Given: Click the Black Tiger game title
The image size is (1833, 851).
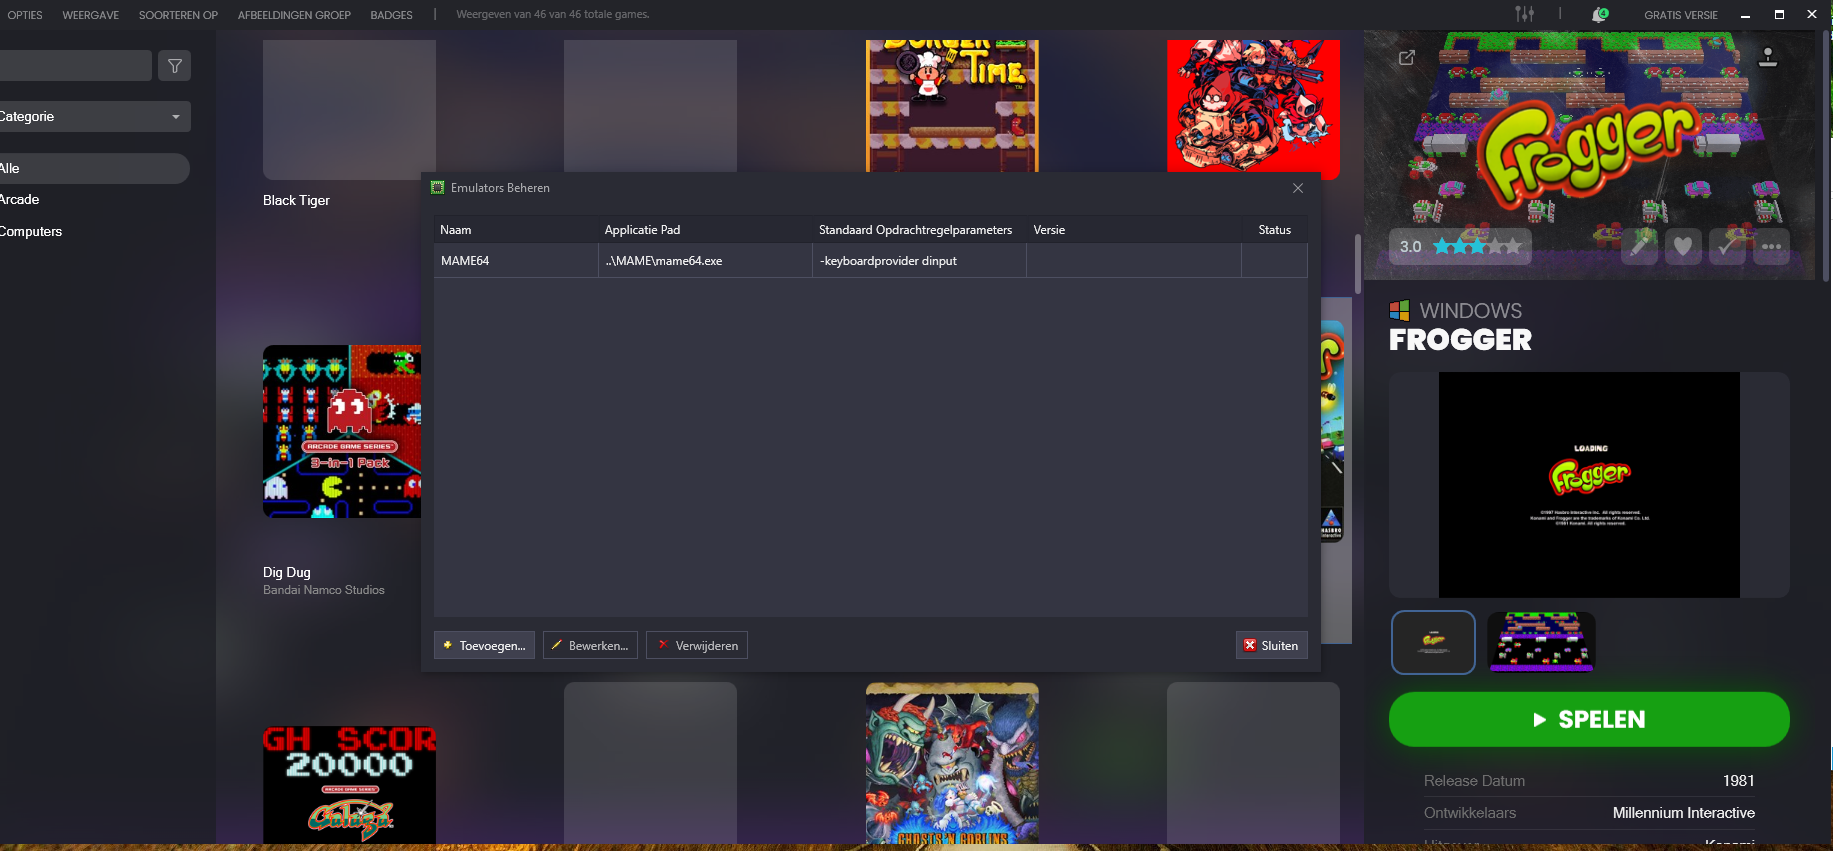Looking at the screenshot, I should [x=296, y=200].
